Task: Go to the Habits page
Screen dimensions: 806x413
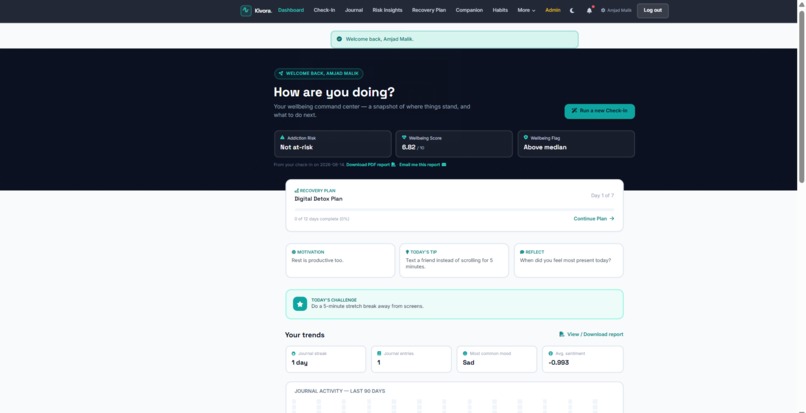Action: click(500, 10)
